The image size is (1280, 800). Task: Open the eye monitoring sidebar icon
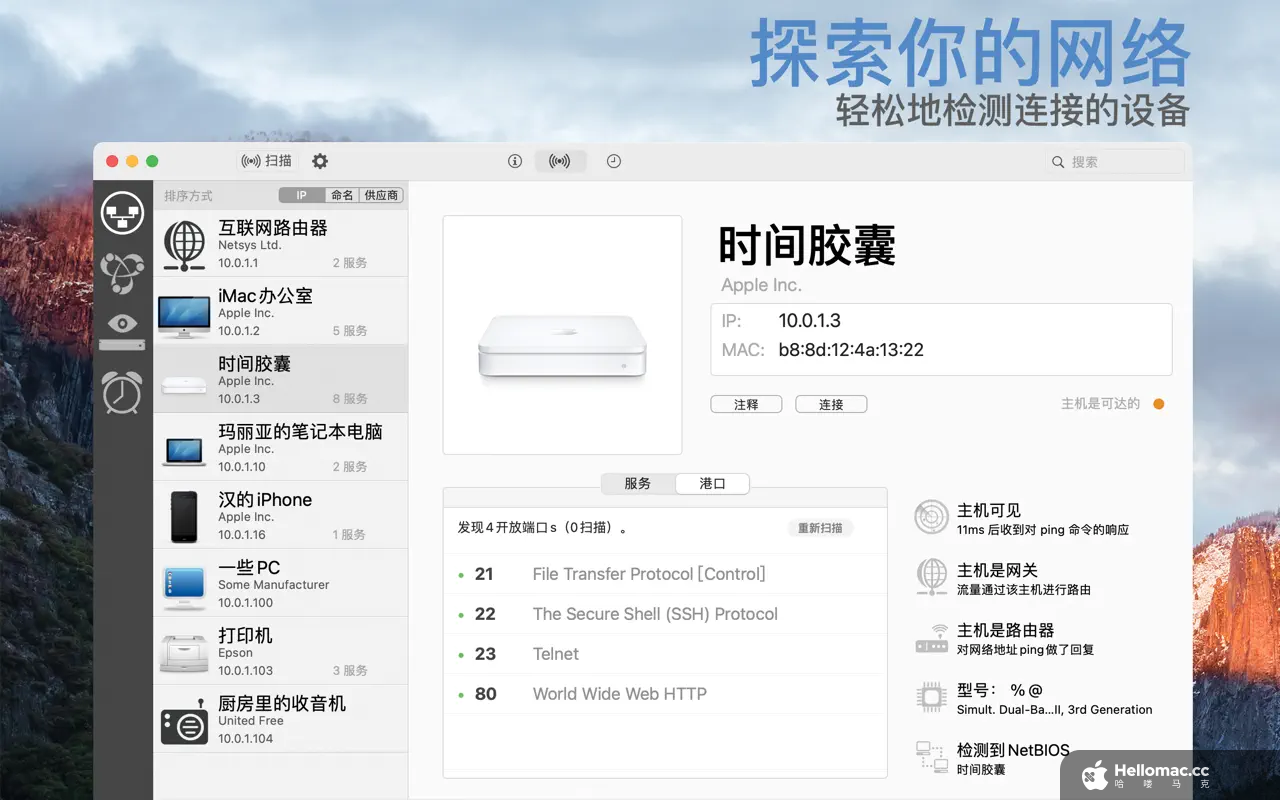coord(122,330)
